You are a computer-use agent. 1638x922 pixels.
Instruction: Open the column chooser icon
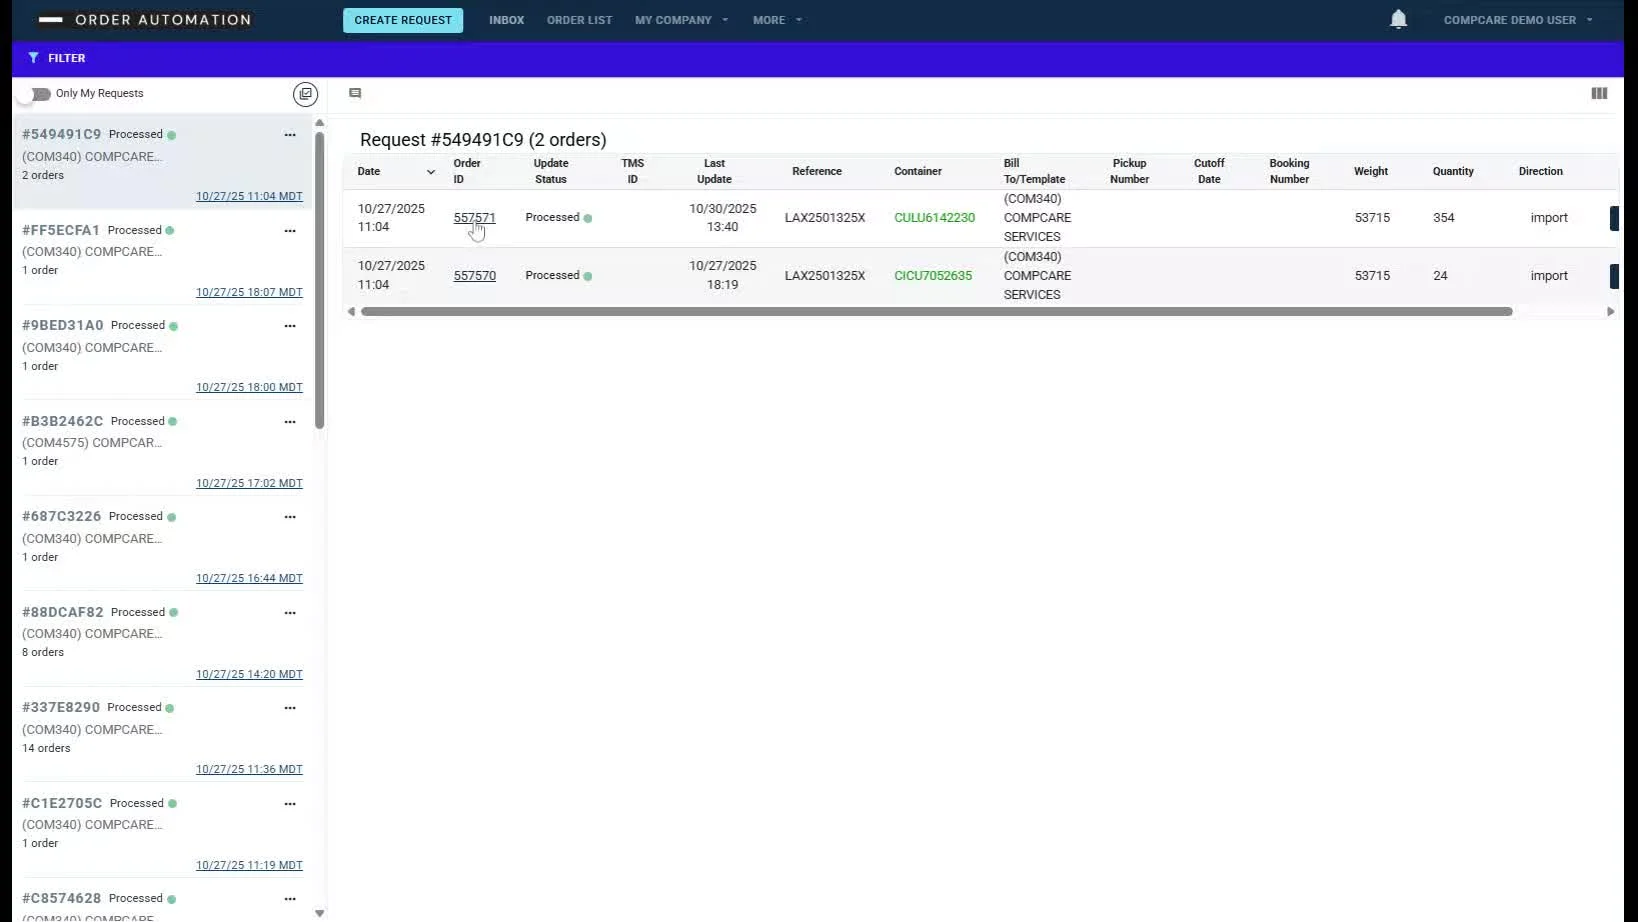(x=1599, y=93)
